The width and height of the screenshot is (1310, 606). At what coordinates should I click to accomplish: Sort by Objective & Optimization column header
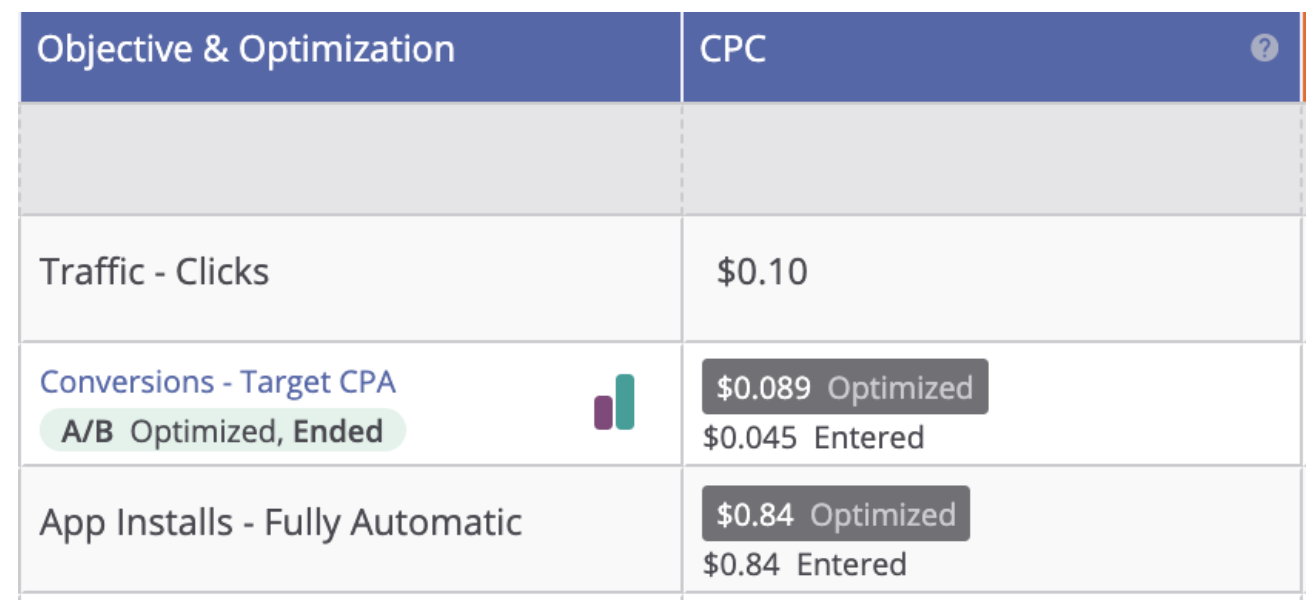click(x=246, y=50)
